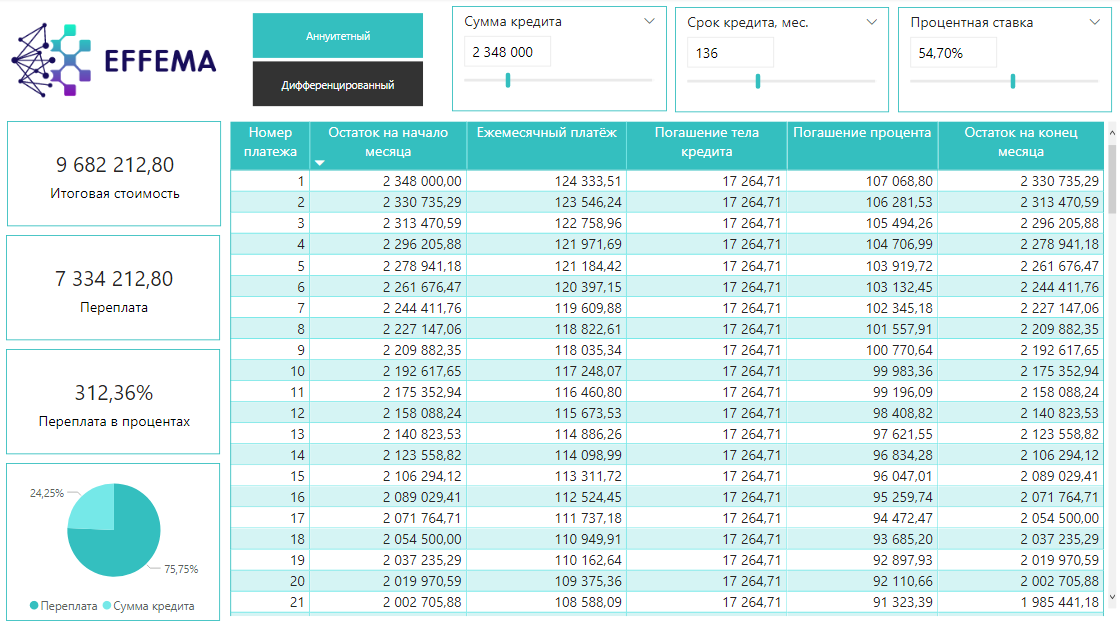
Task: Click the table scrollbar up arrow
Action: 1111,133
